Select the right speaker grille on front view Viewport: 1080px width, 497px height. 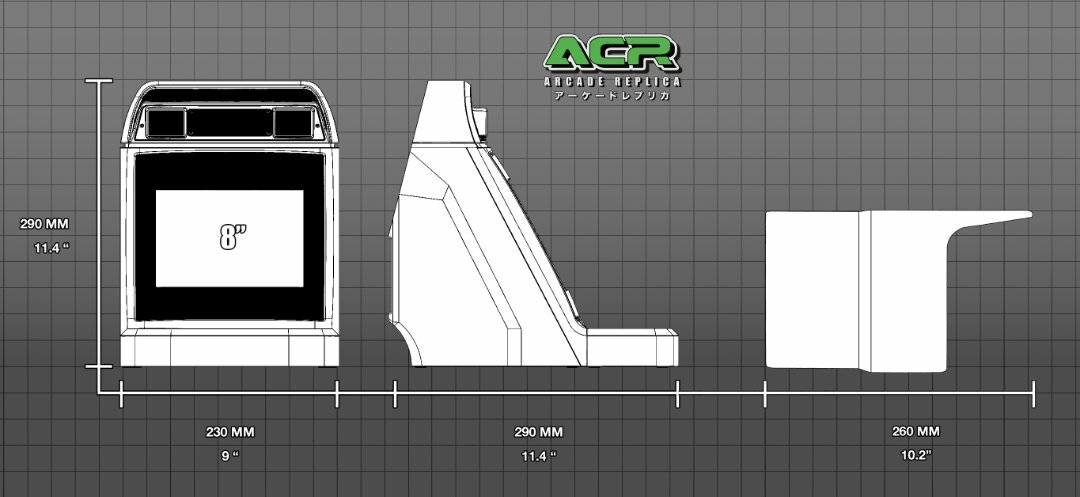[x=291, y=122]
